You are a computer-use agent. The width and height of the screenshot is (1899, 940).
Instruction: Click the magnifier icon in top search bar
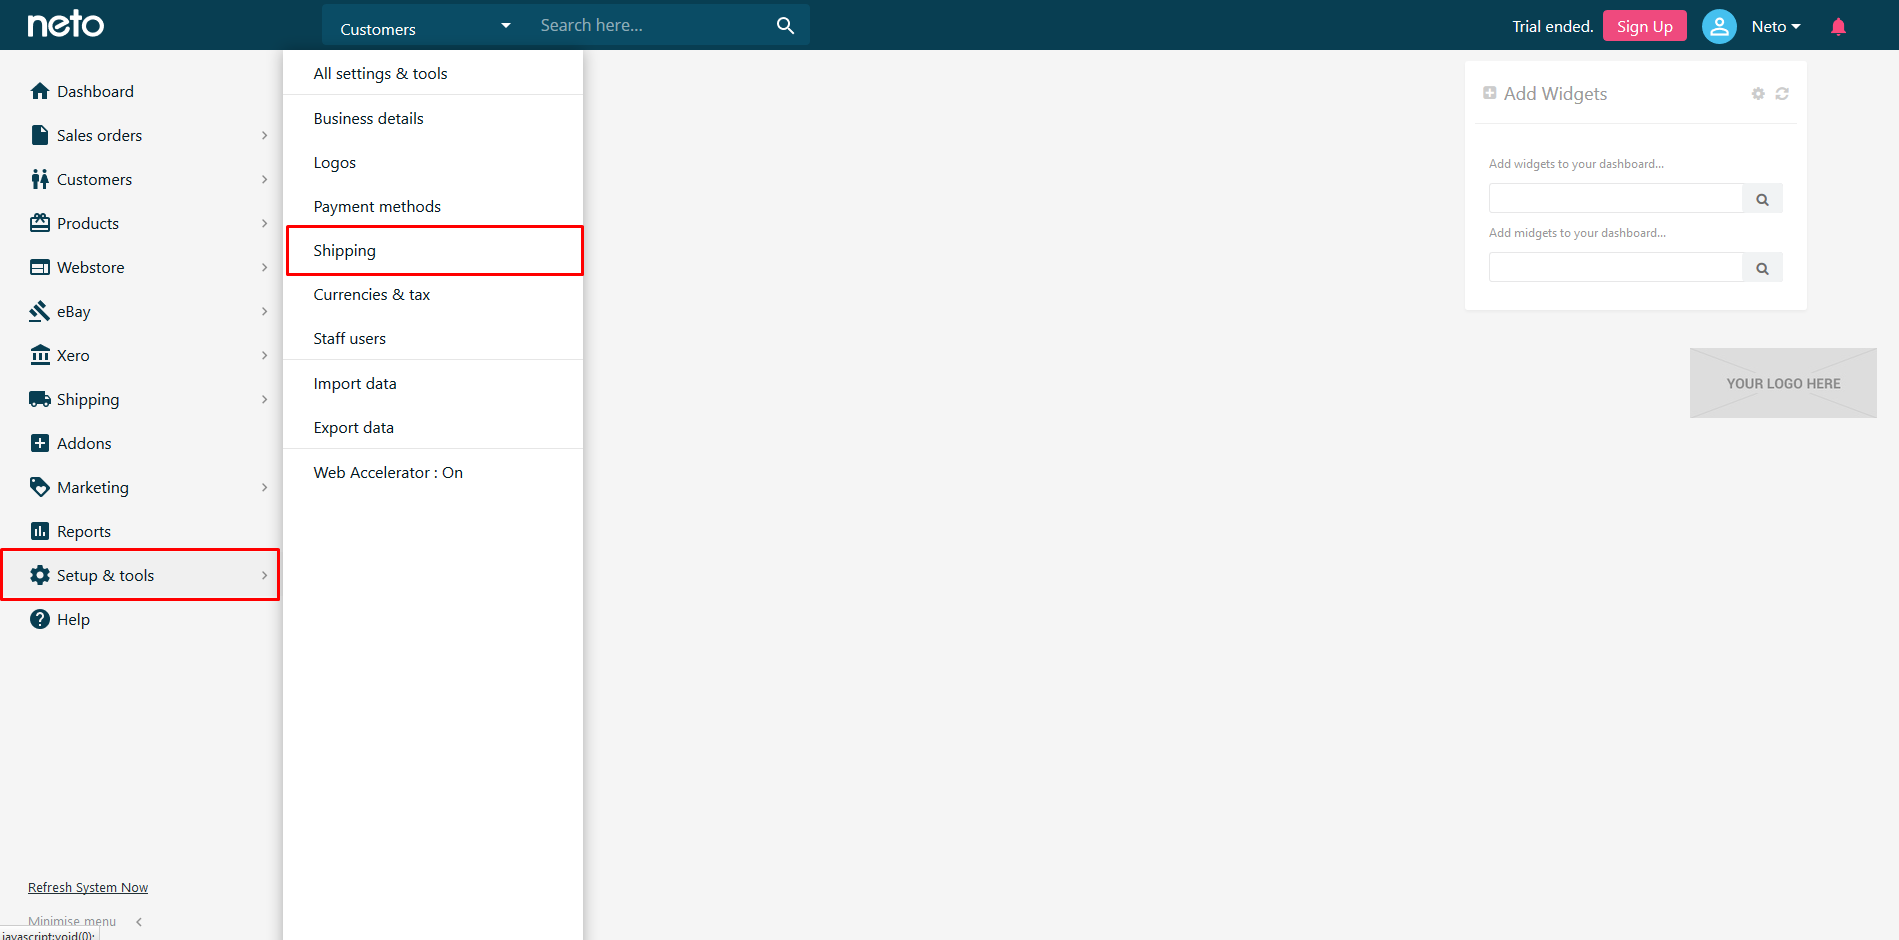click(x=785, y=26)
